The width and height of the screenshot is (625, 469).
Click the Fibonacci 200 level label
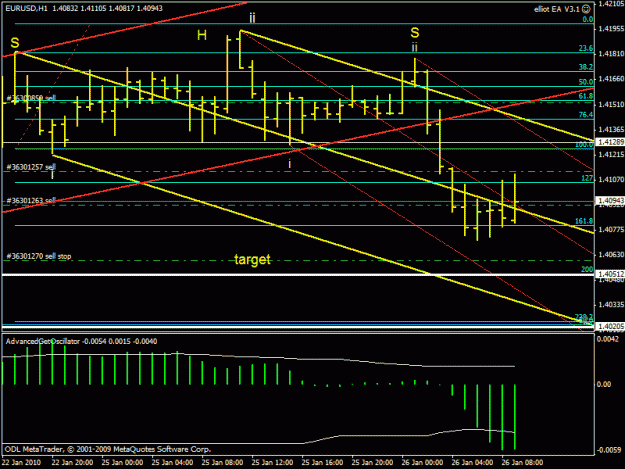coord(587,269)
